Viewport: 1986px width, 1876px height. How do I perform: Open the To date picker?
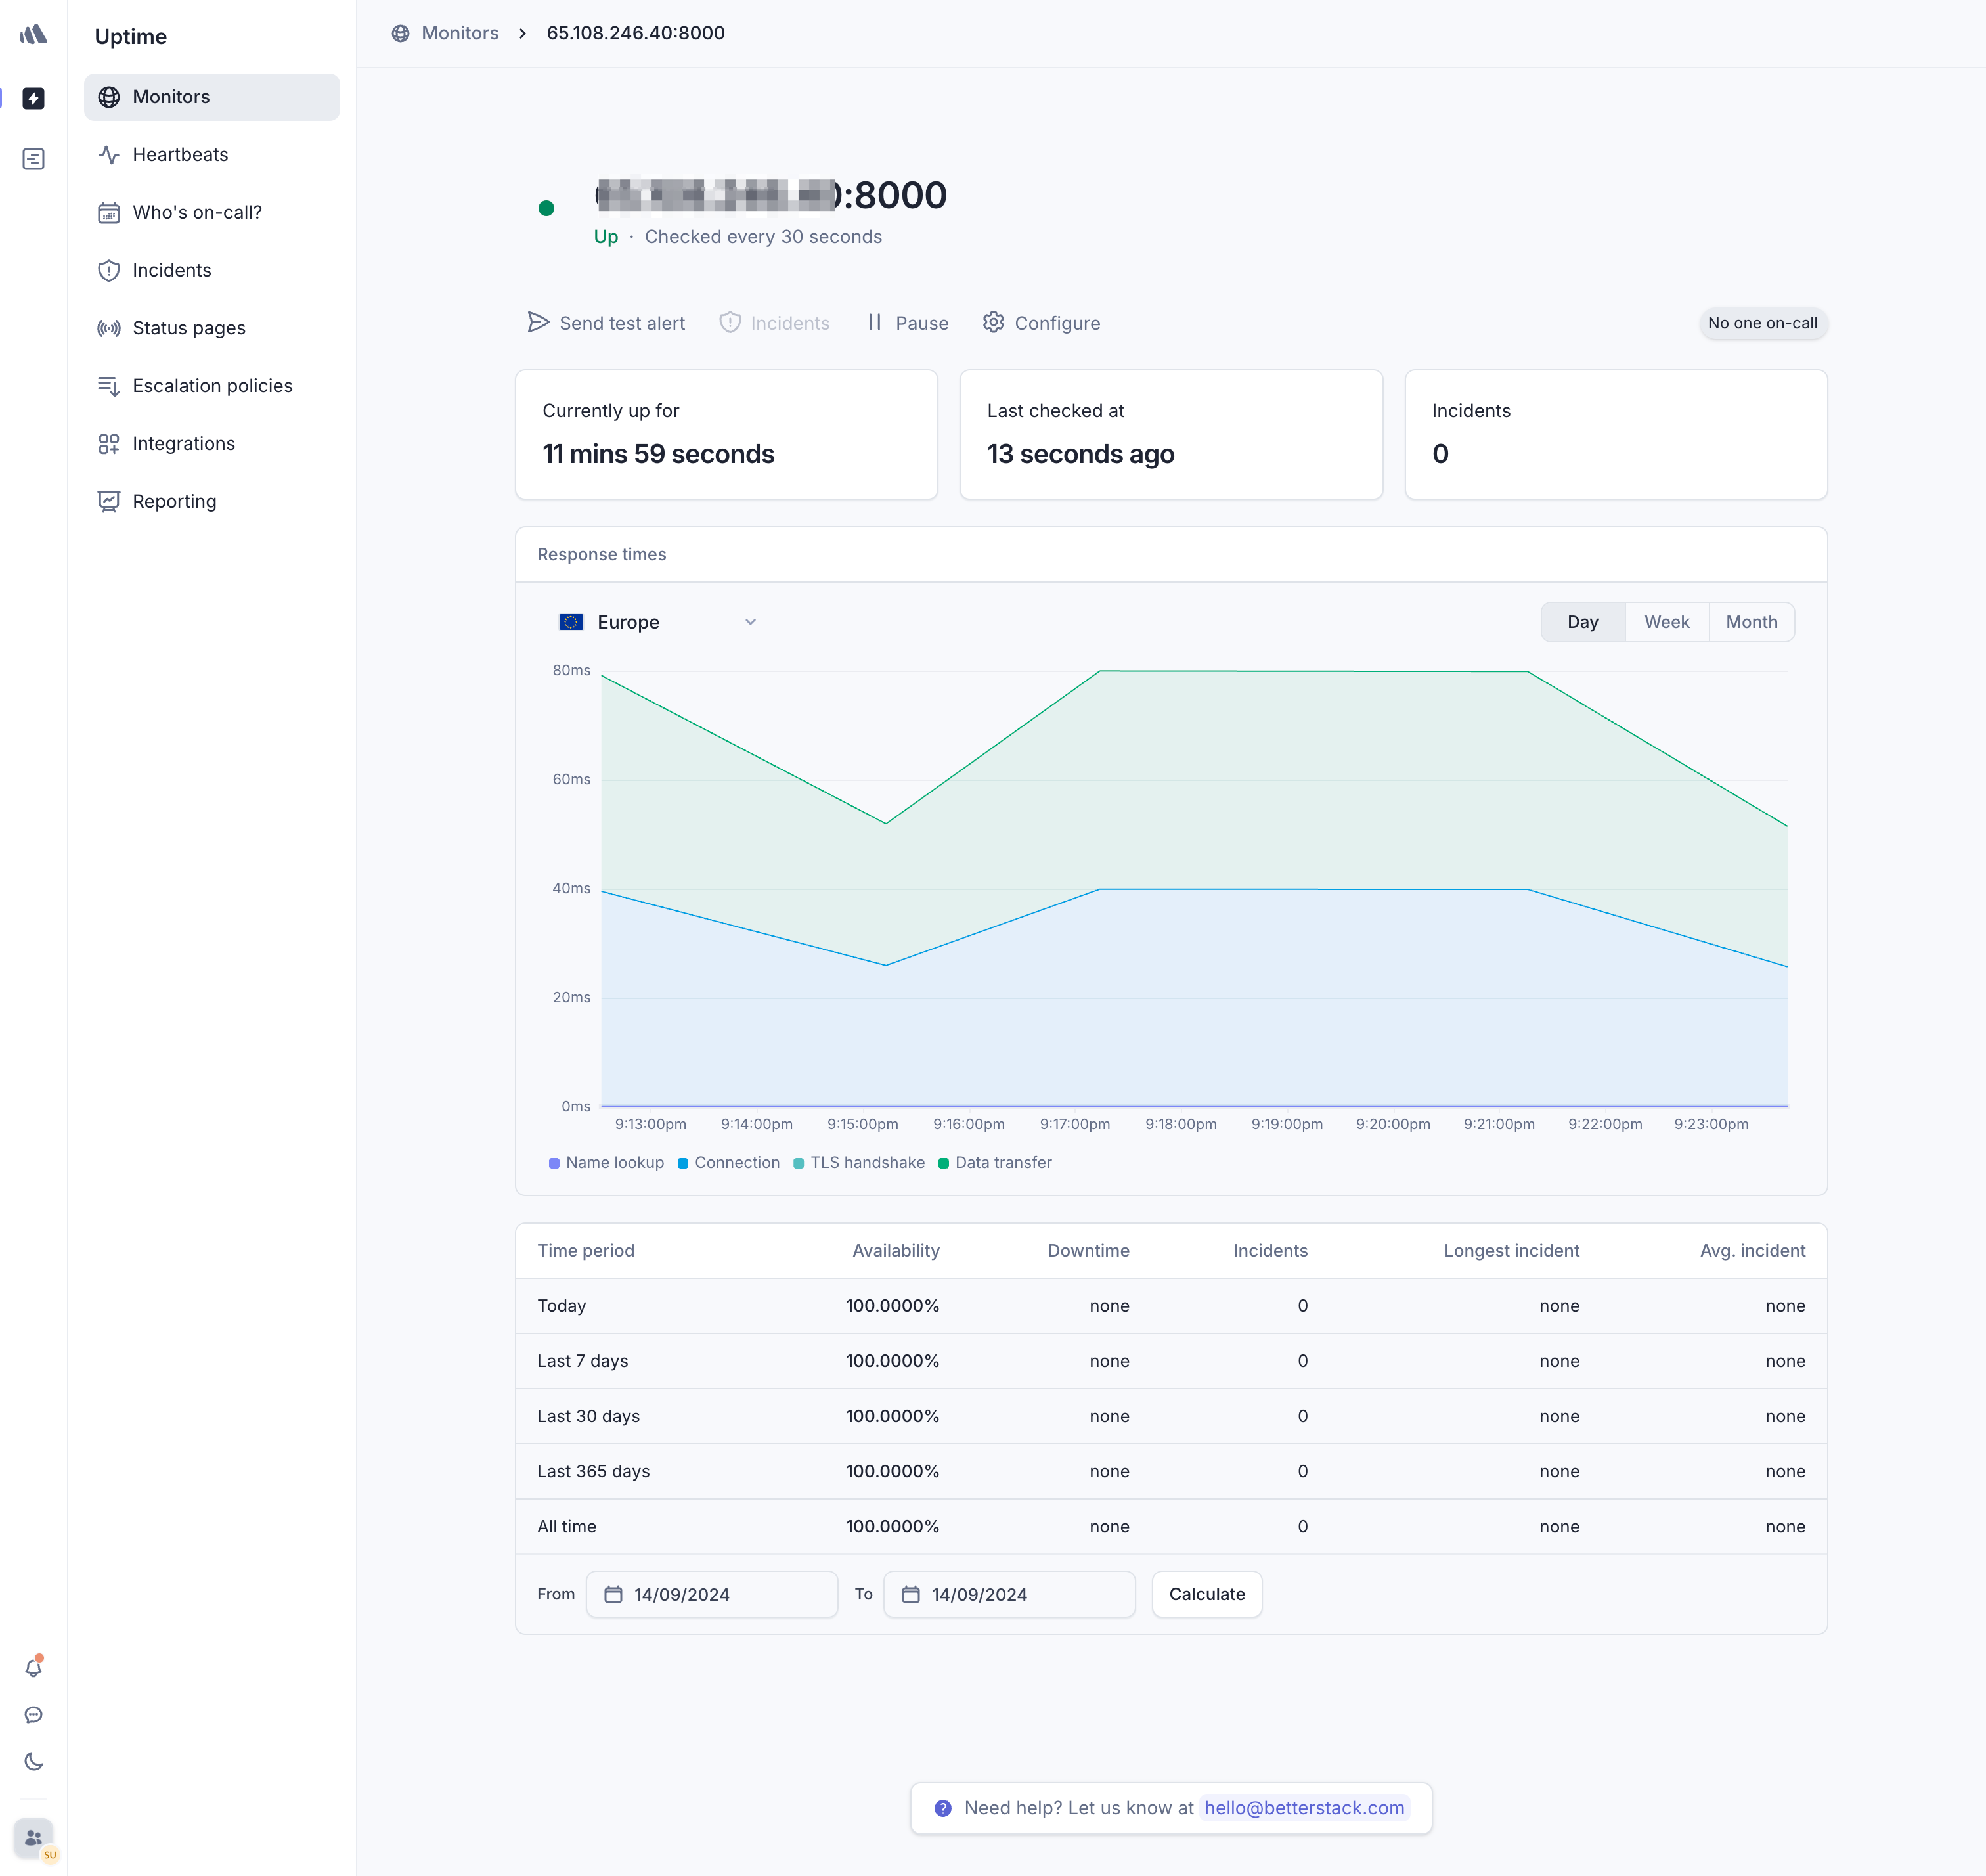pos(1008,1594)
